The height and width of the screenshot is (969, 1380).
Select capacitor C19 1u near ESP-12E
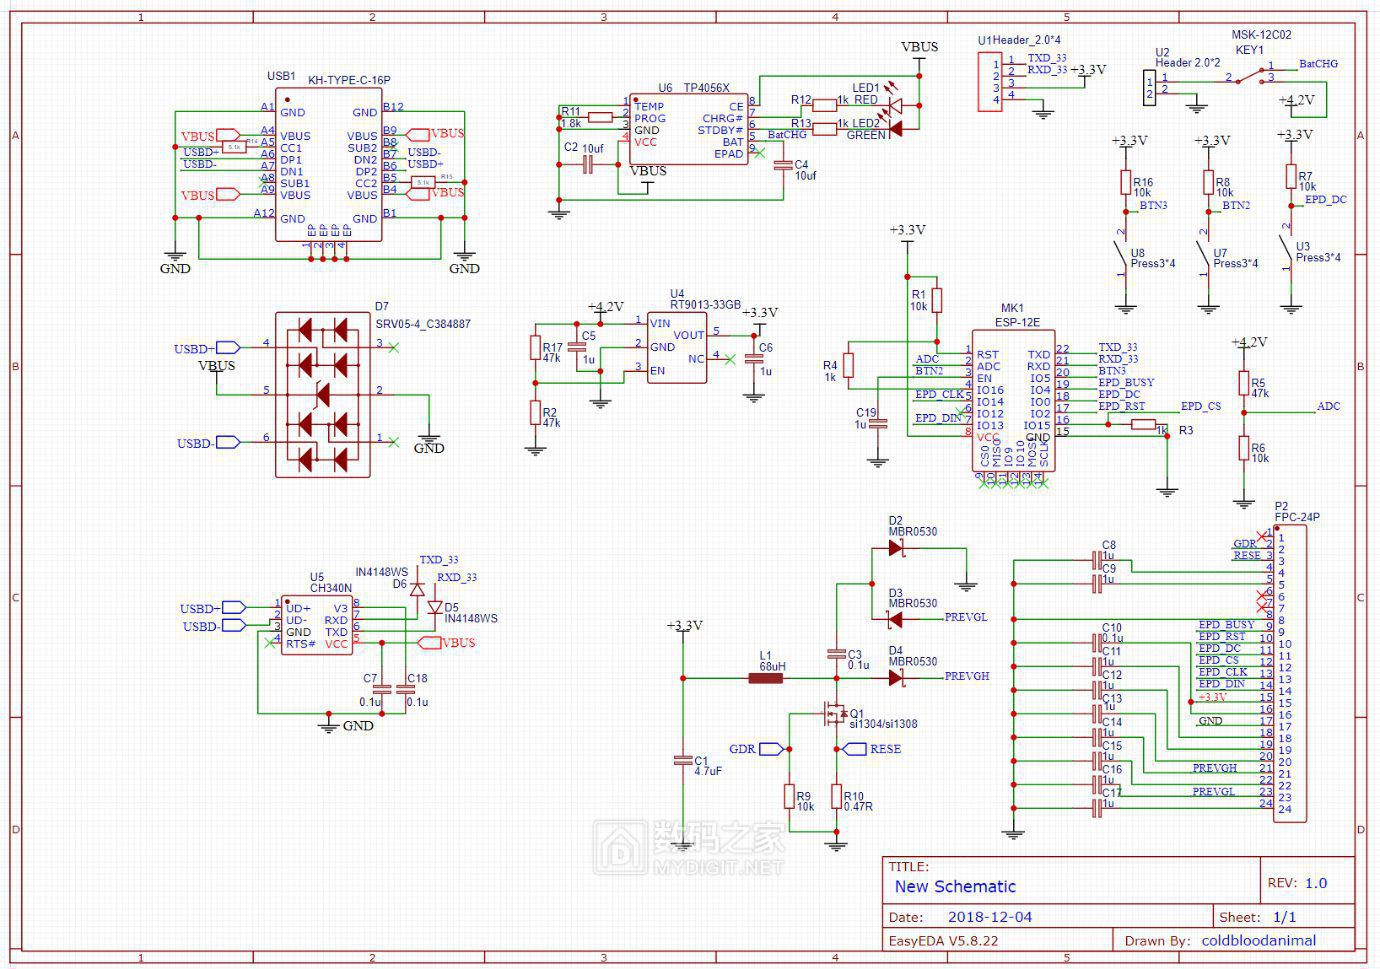click(x=878, y=424)
